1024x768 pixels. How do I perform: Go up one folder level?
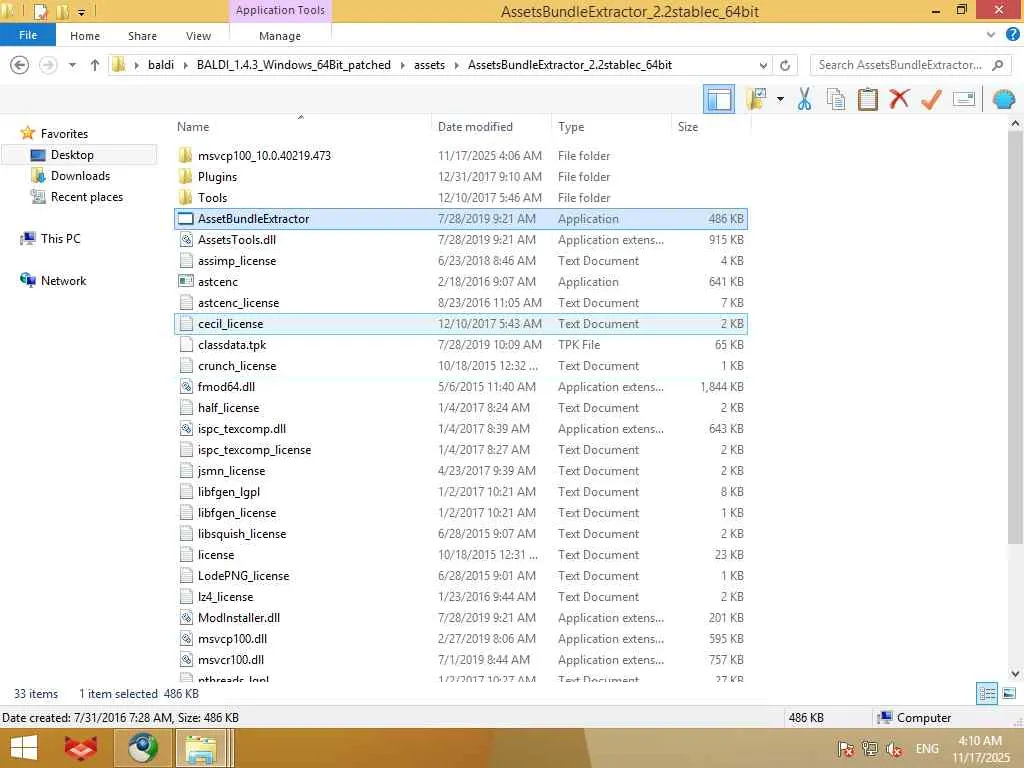[95, 65]
